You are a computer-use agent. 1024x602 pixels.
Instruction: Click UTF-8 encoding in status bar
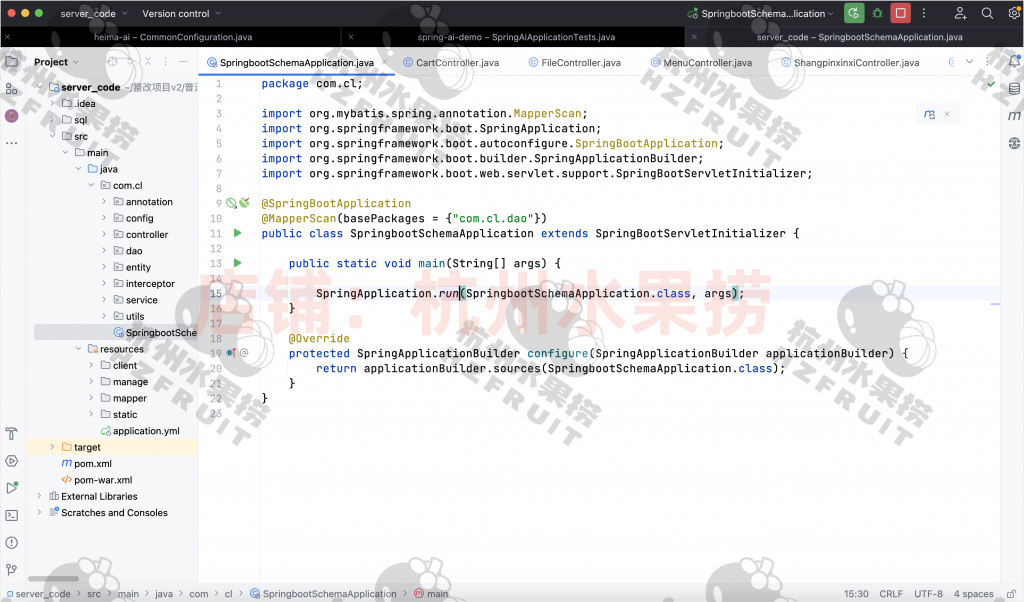[927, 594]
